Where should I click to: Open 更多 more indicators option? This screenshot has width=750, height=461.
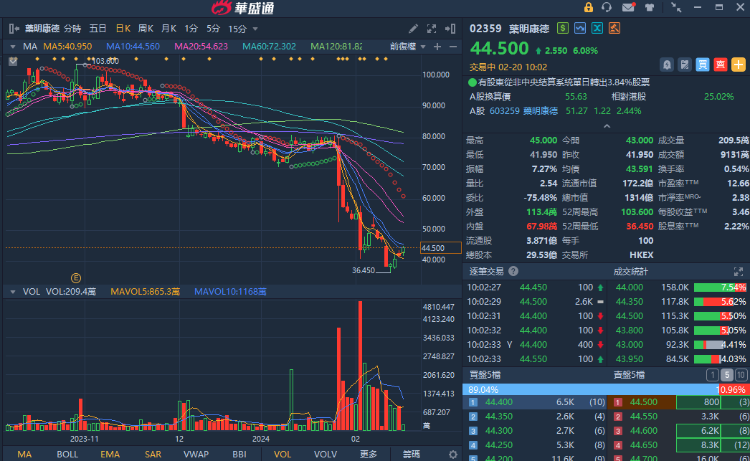(x=368, y=454)
